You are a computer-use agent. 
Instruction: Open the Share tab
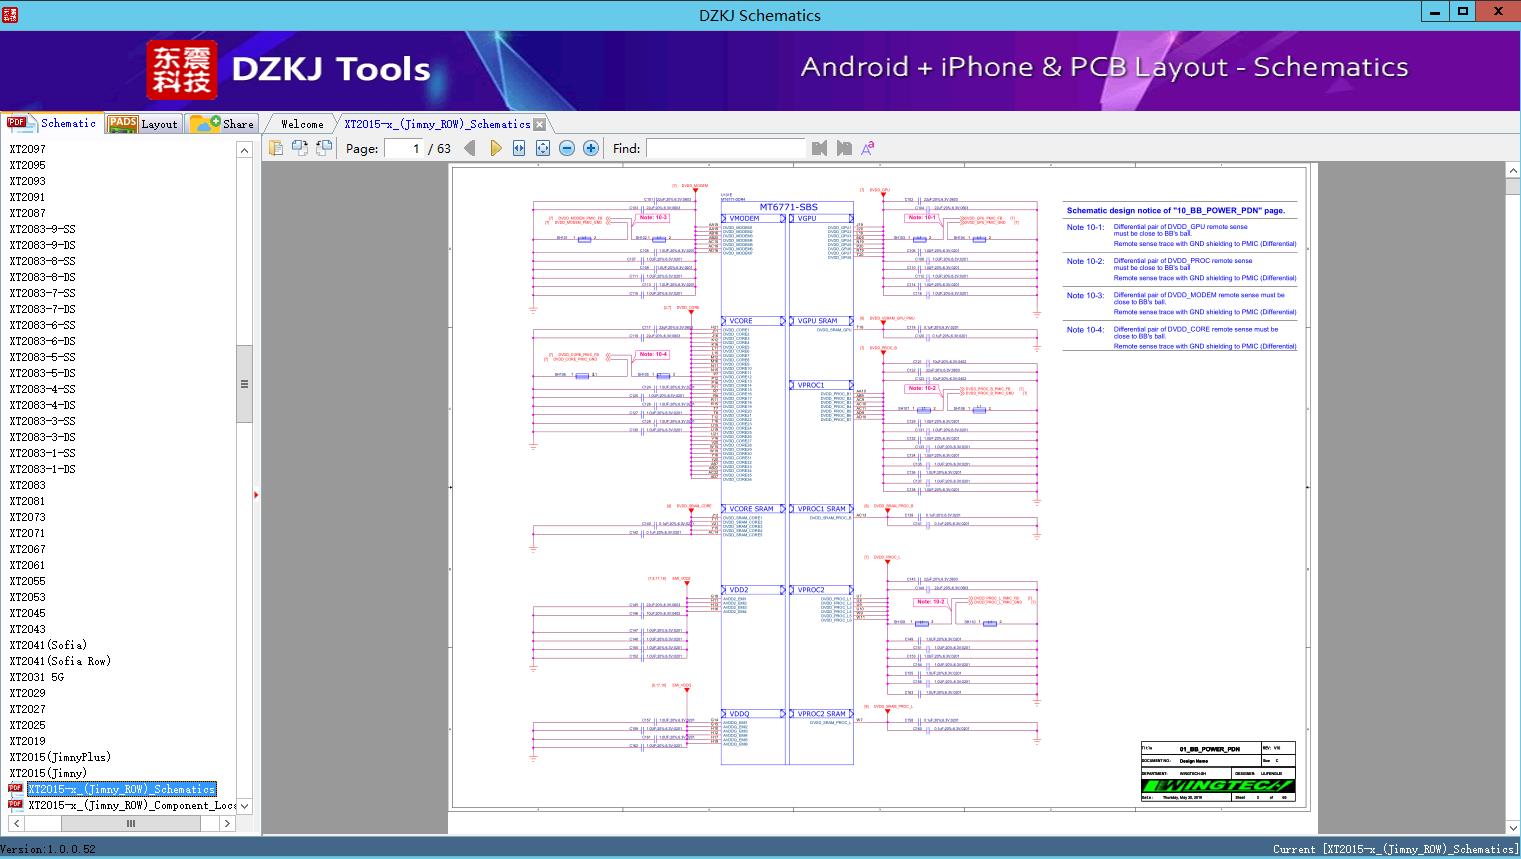tap(222, 124)
